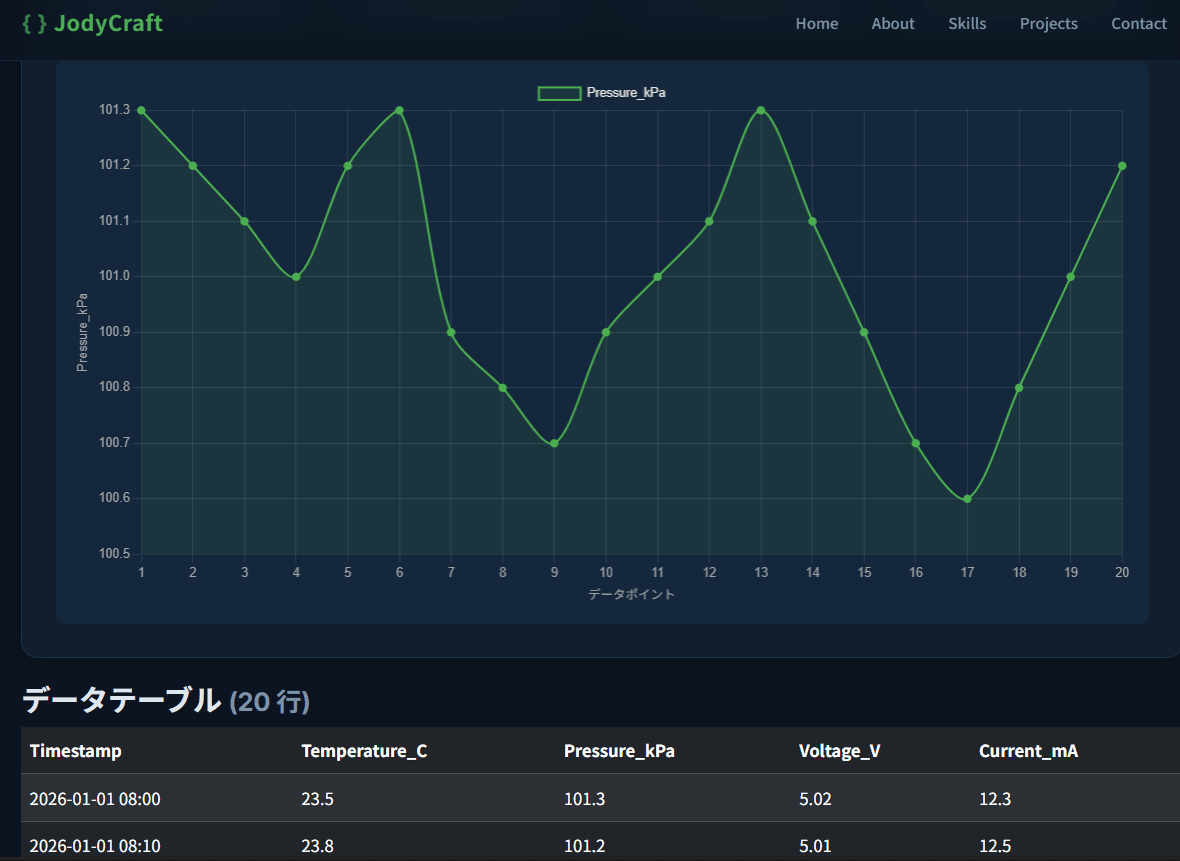The height and width of the screenshot is (861, 1180).
Task: Select the chart peak at x=13
Action: point(761,111)
